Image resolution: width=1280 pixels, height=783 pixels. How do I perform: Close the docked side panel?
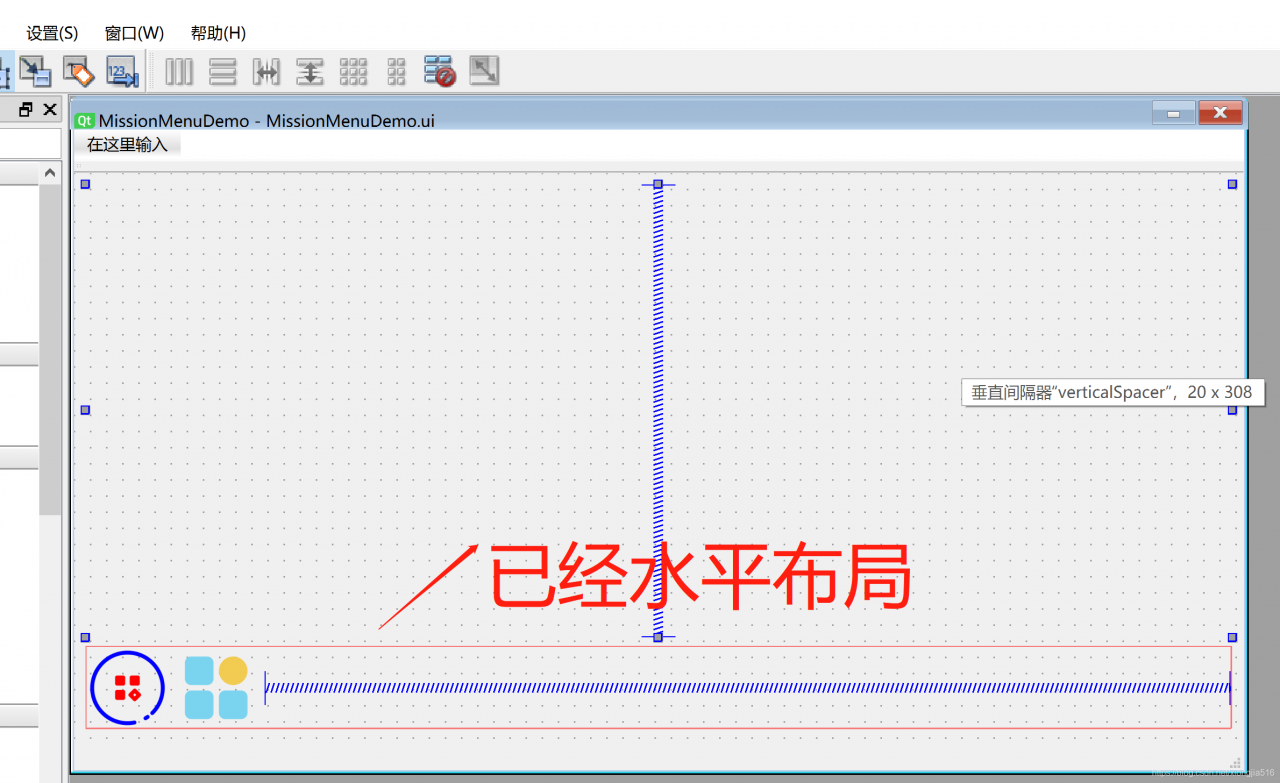[50, 109]
